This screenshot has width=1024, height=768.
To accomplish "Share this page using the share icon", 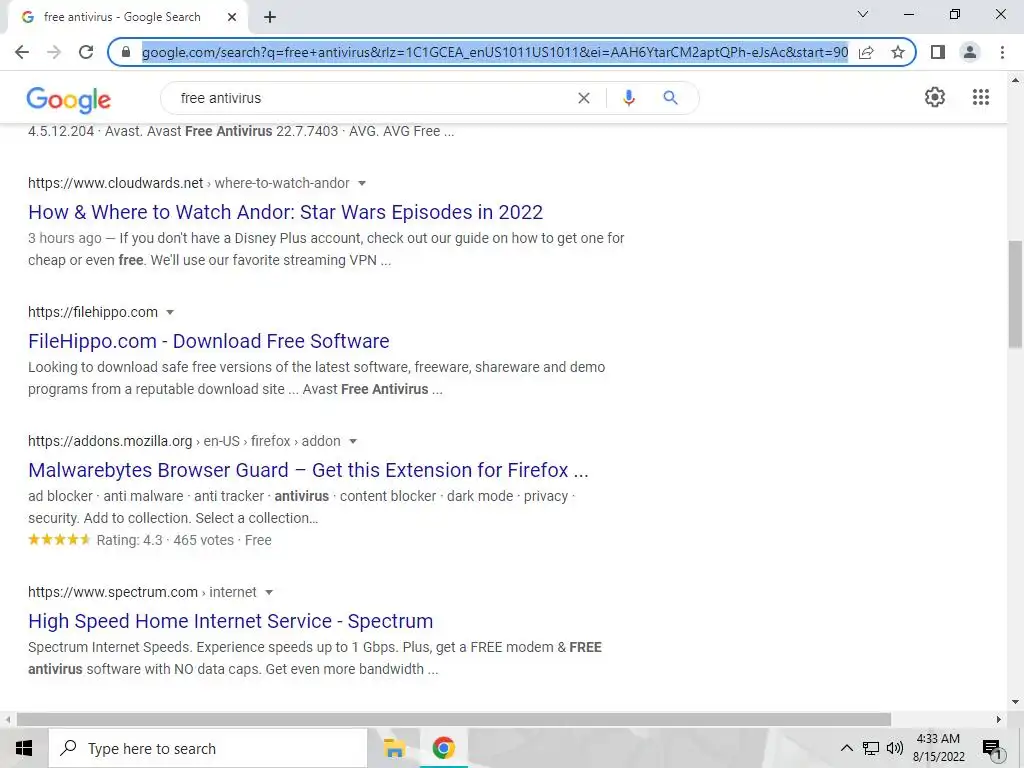I will pos(866,52).
